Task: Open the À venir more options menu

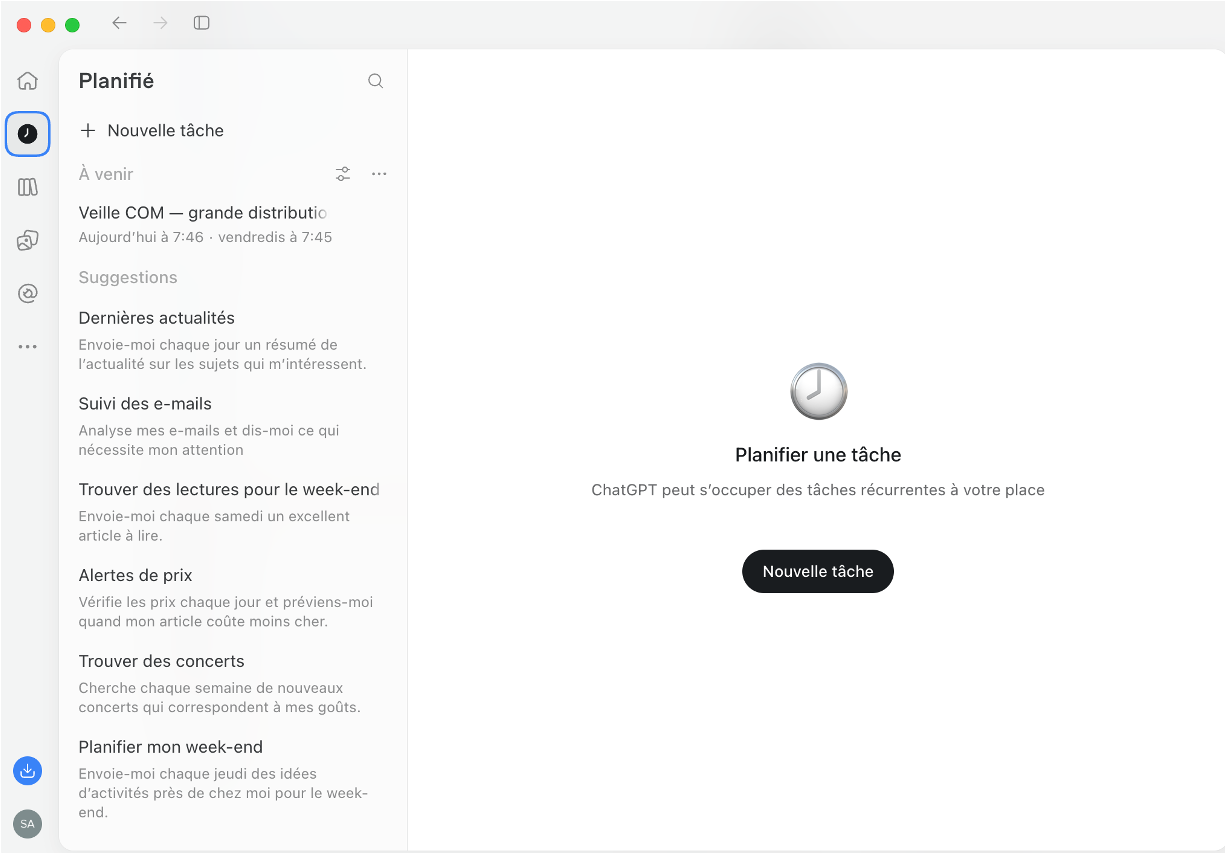Action: tap(379, 174)
